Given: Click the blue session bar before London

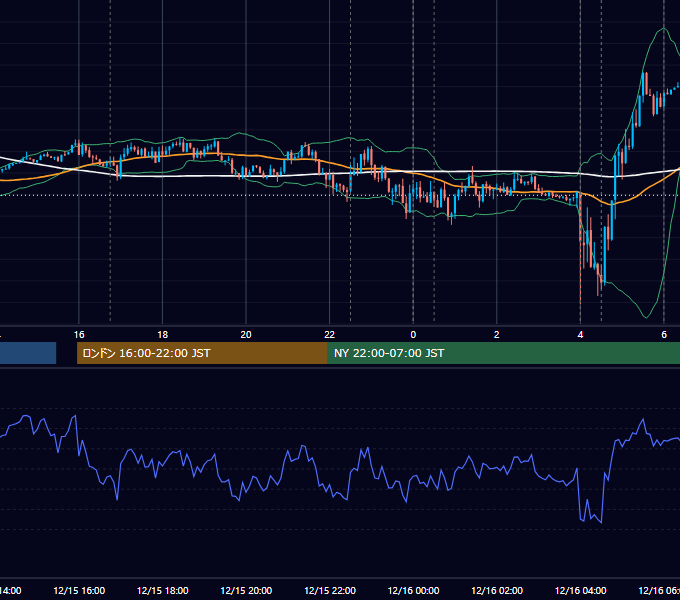Looking at the screenshot, I should pos(28,353).
